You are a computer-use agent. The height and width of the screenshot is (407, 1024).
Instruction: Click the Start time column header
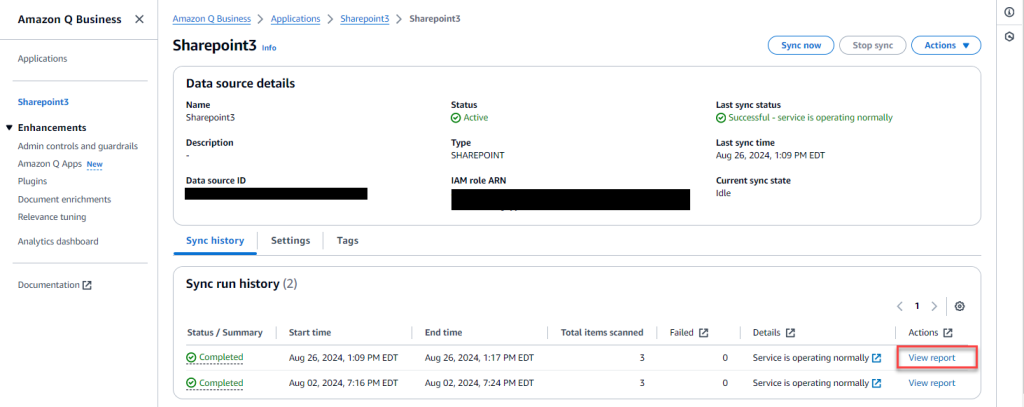(x=310, y=333)
